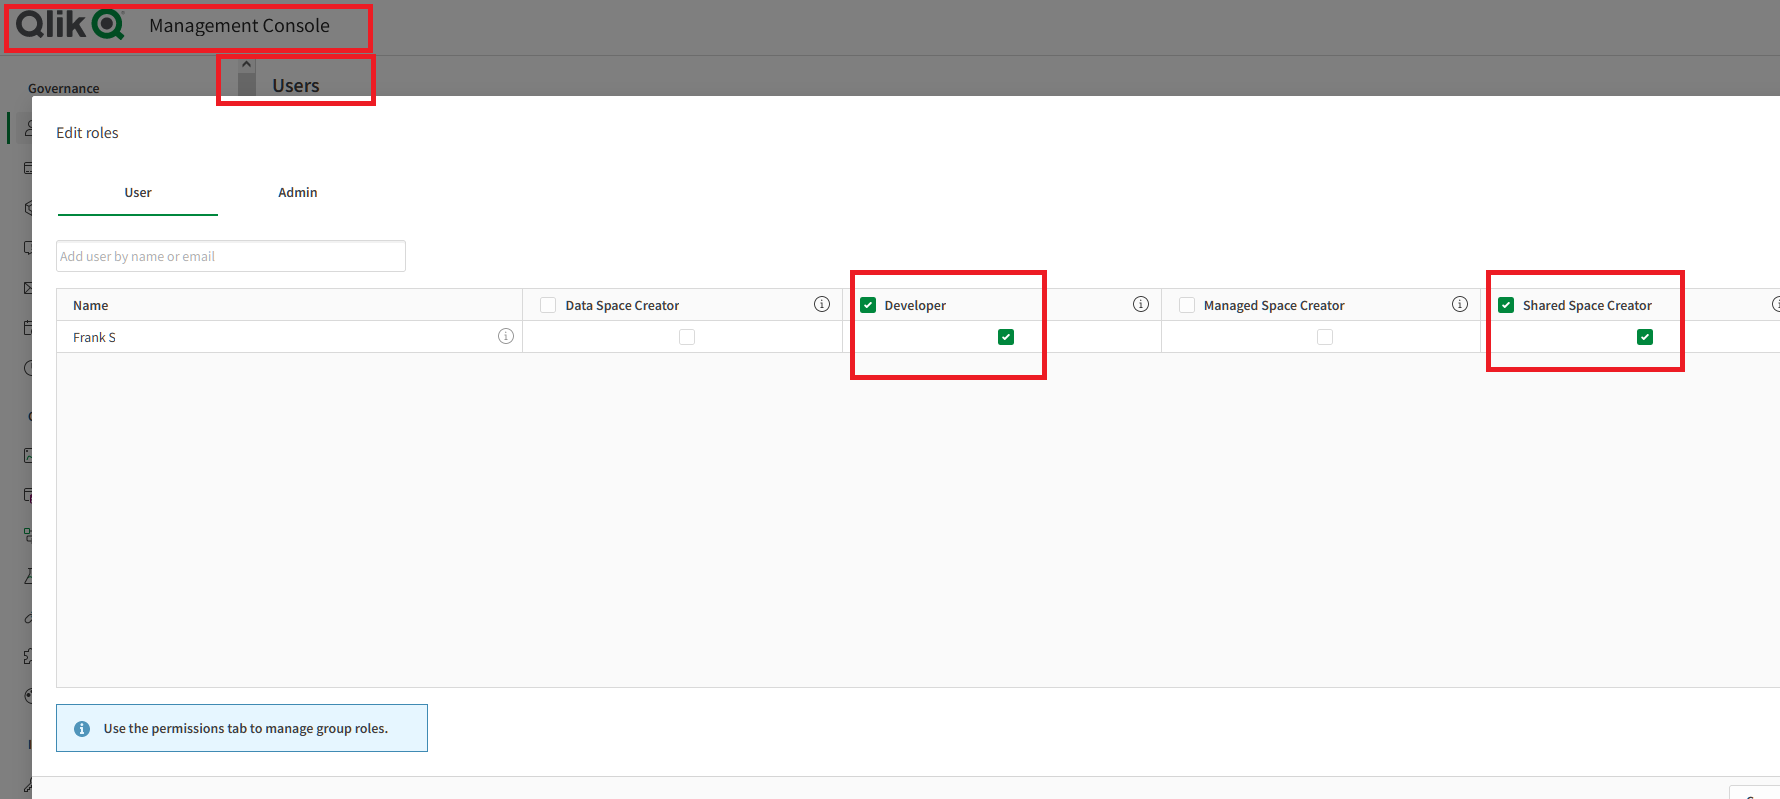
Task: Tick the Managed Space Creator header checkbox
Action: (1187, 305)
